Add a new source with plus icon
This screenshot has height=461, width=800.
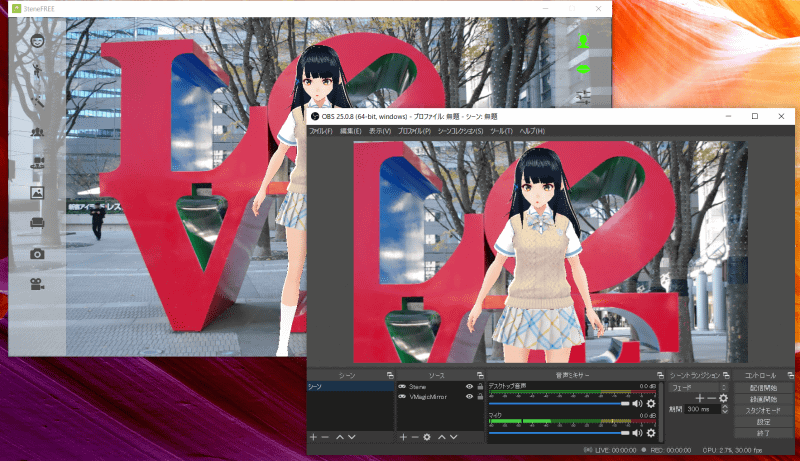pos(403,437)
